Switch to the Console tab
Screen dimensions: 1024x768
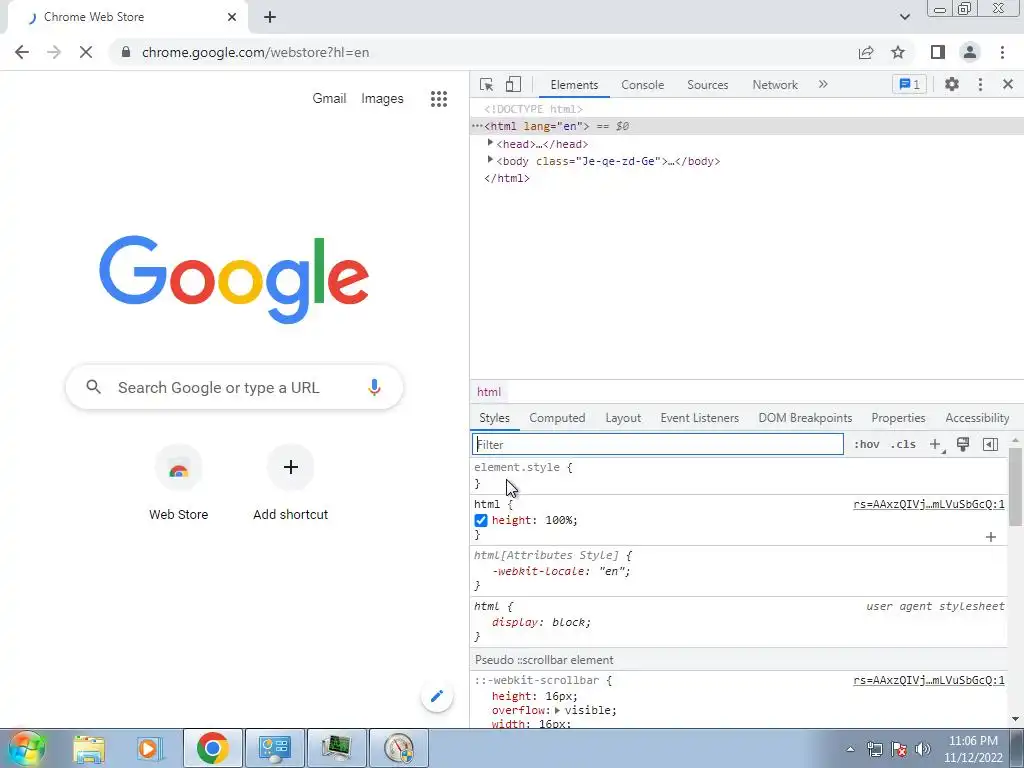(643, 85)
